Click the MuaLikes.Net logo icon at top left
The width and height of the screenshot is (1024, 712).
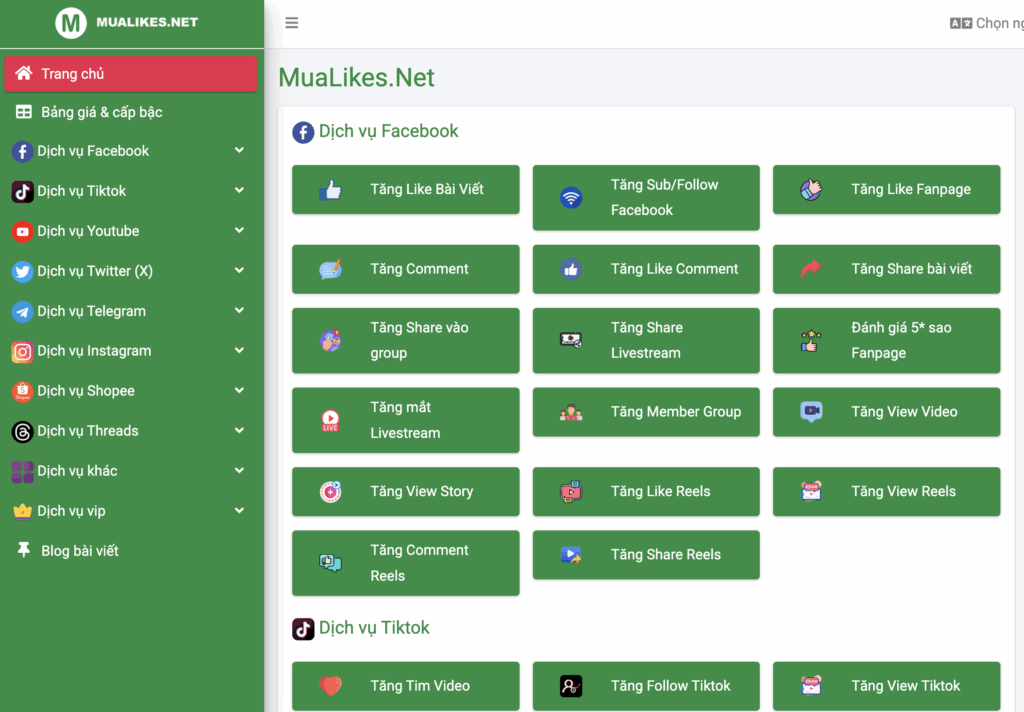(69, 21)
